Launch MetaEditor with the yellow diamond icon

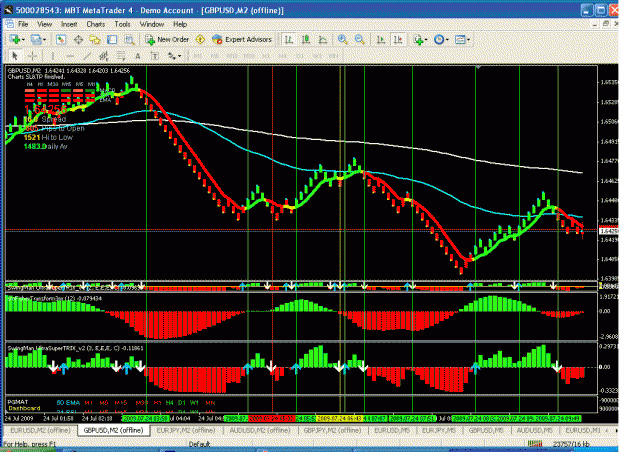pos(200,39)
